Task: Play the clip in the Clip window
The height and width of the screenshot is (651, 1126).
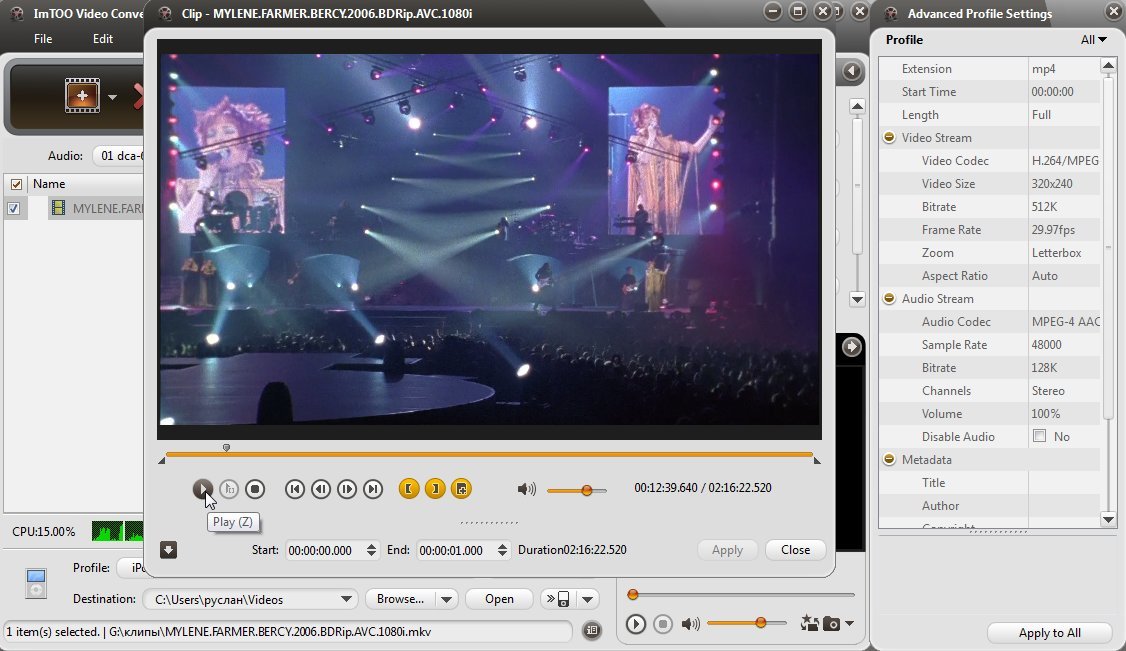Action: pyautogui.click(x=203, y=490)
